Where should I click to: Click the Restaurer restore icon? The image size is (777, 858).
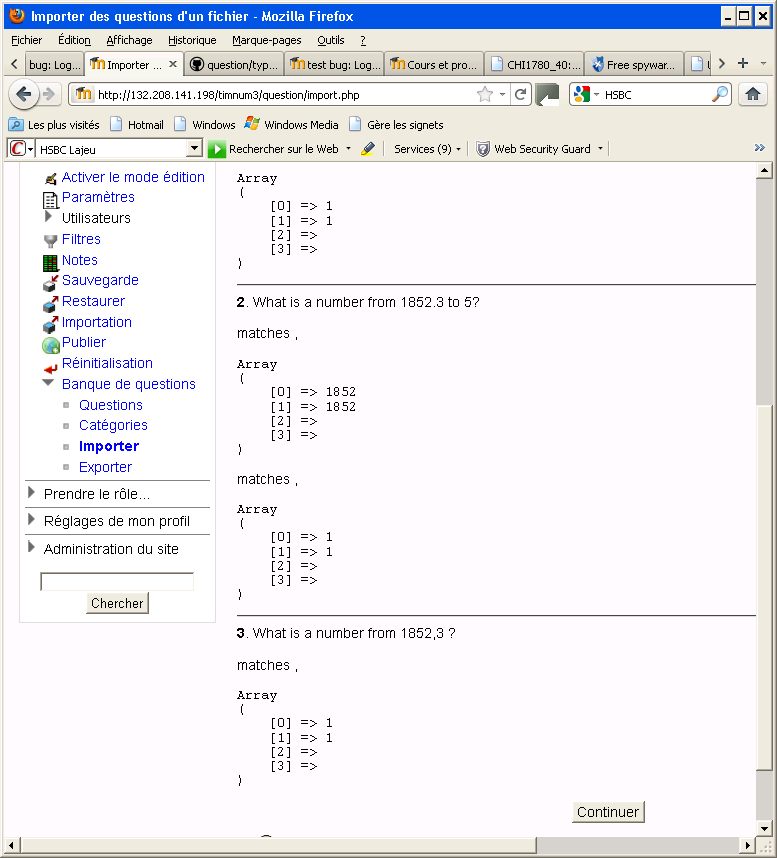50,304
